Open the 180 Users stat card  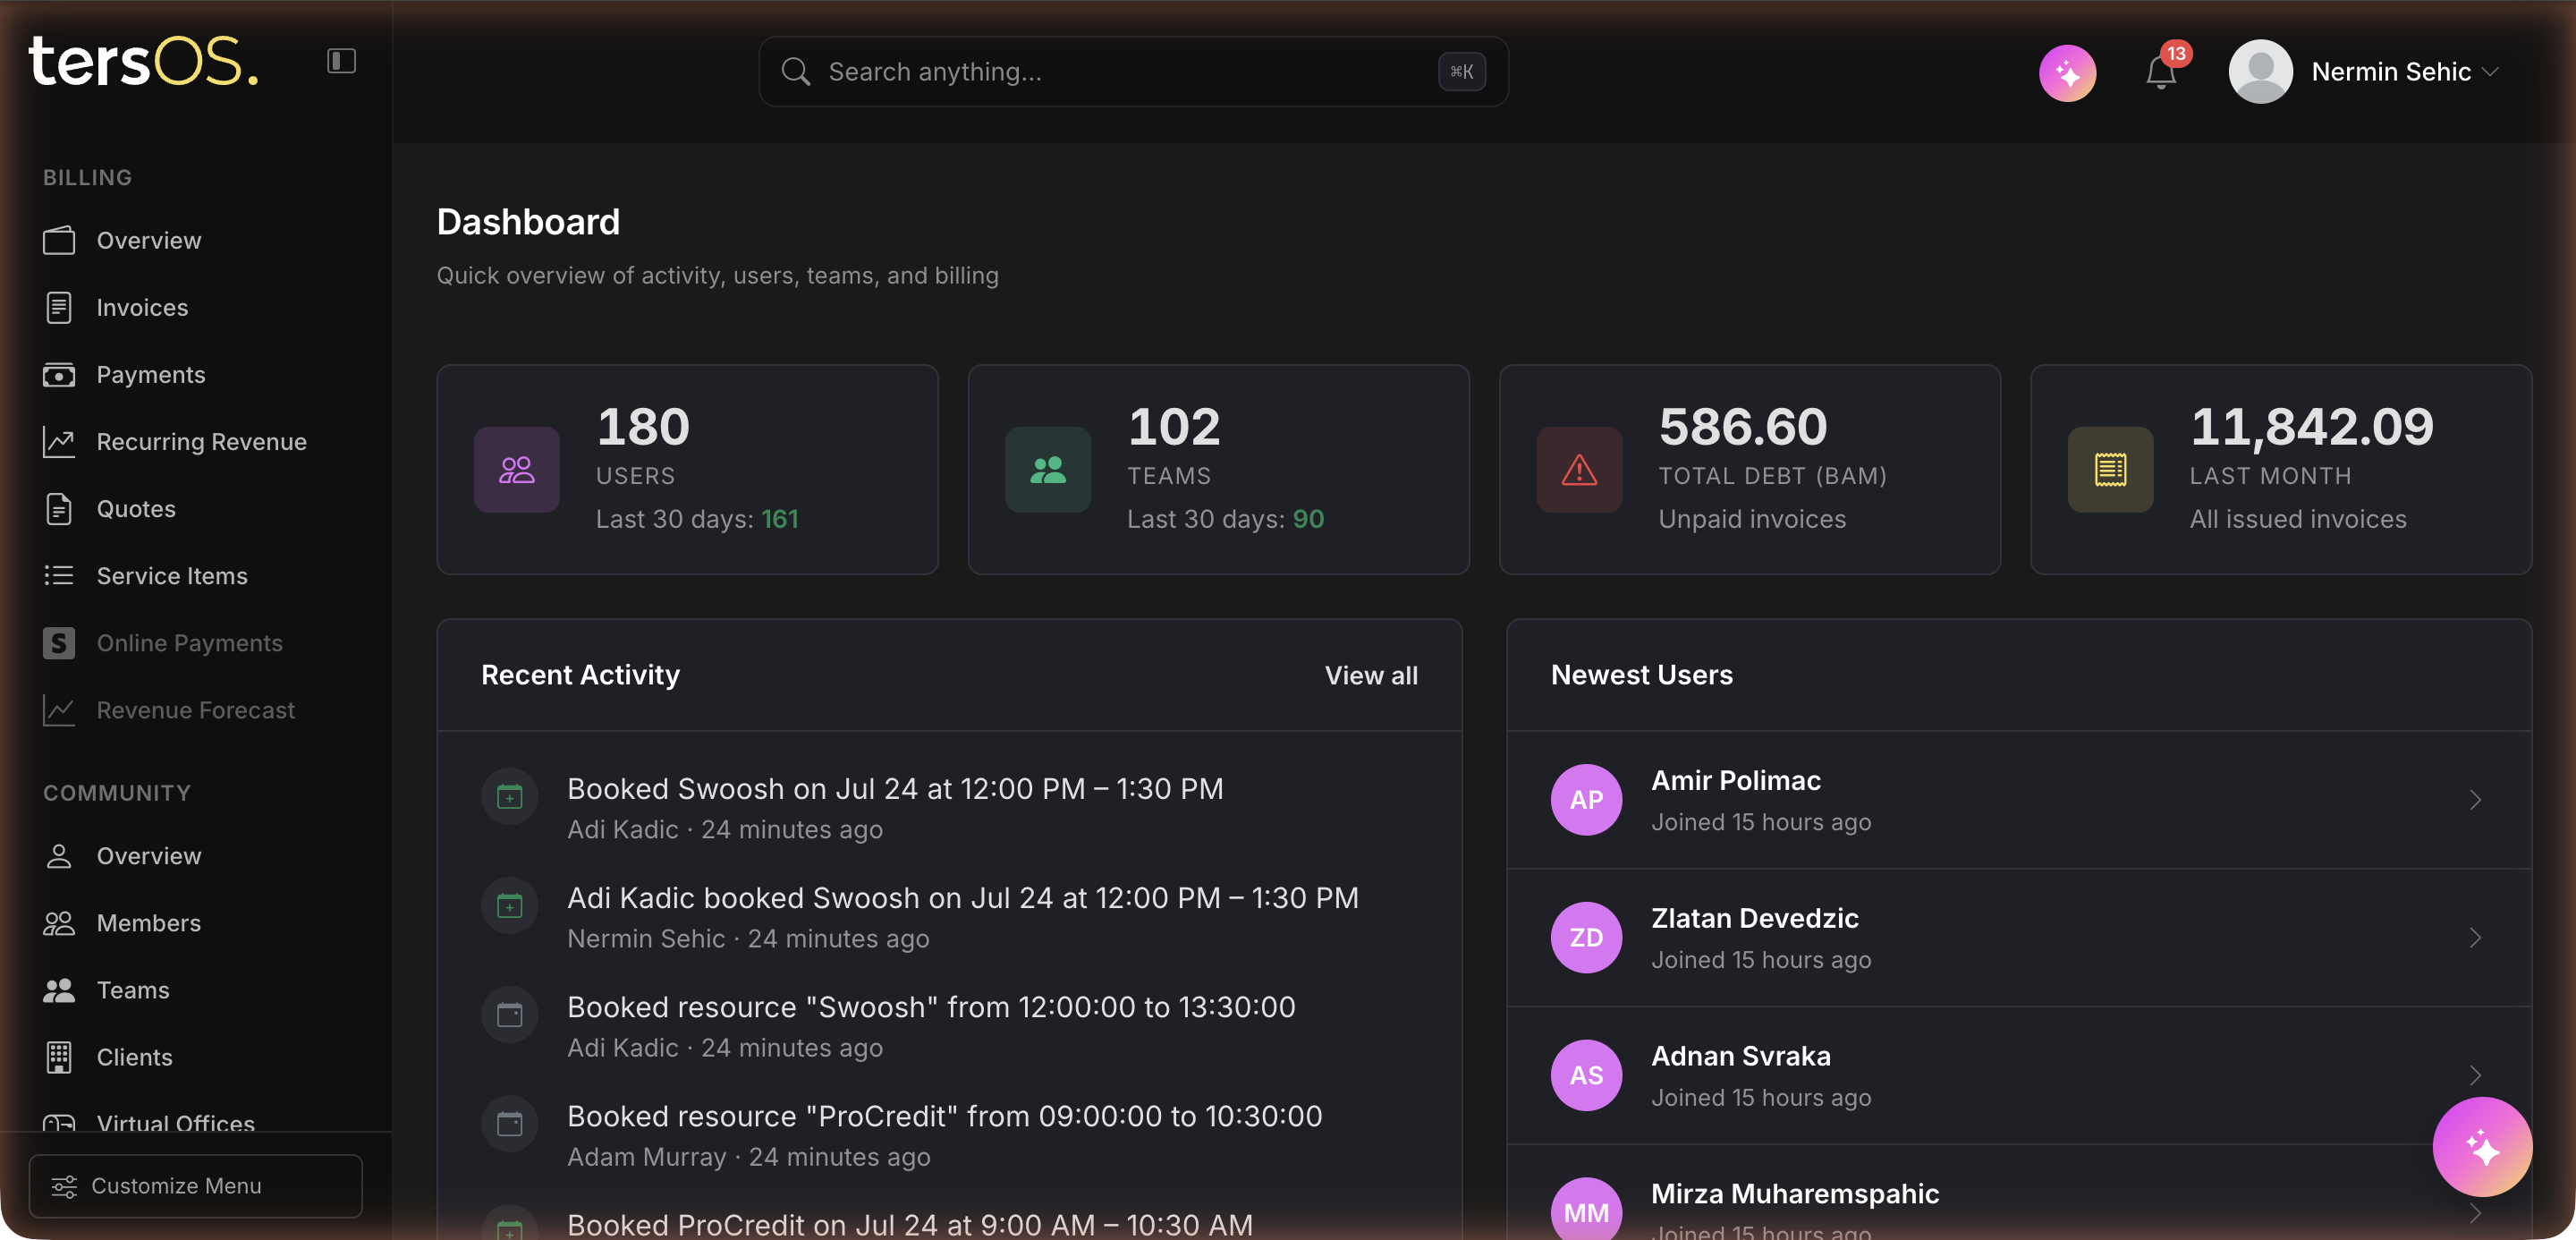coord(687,470)
